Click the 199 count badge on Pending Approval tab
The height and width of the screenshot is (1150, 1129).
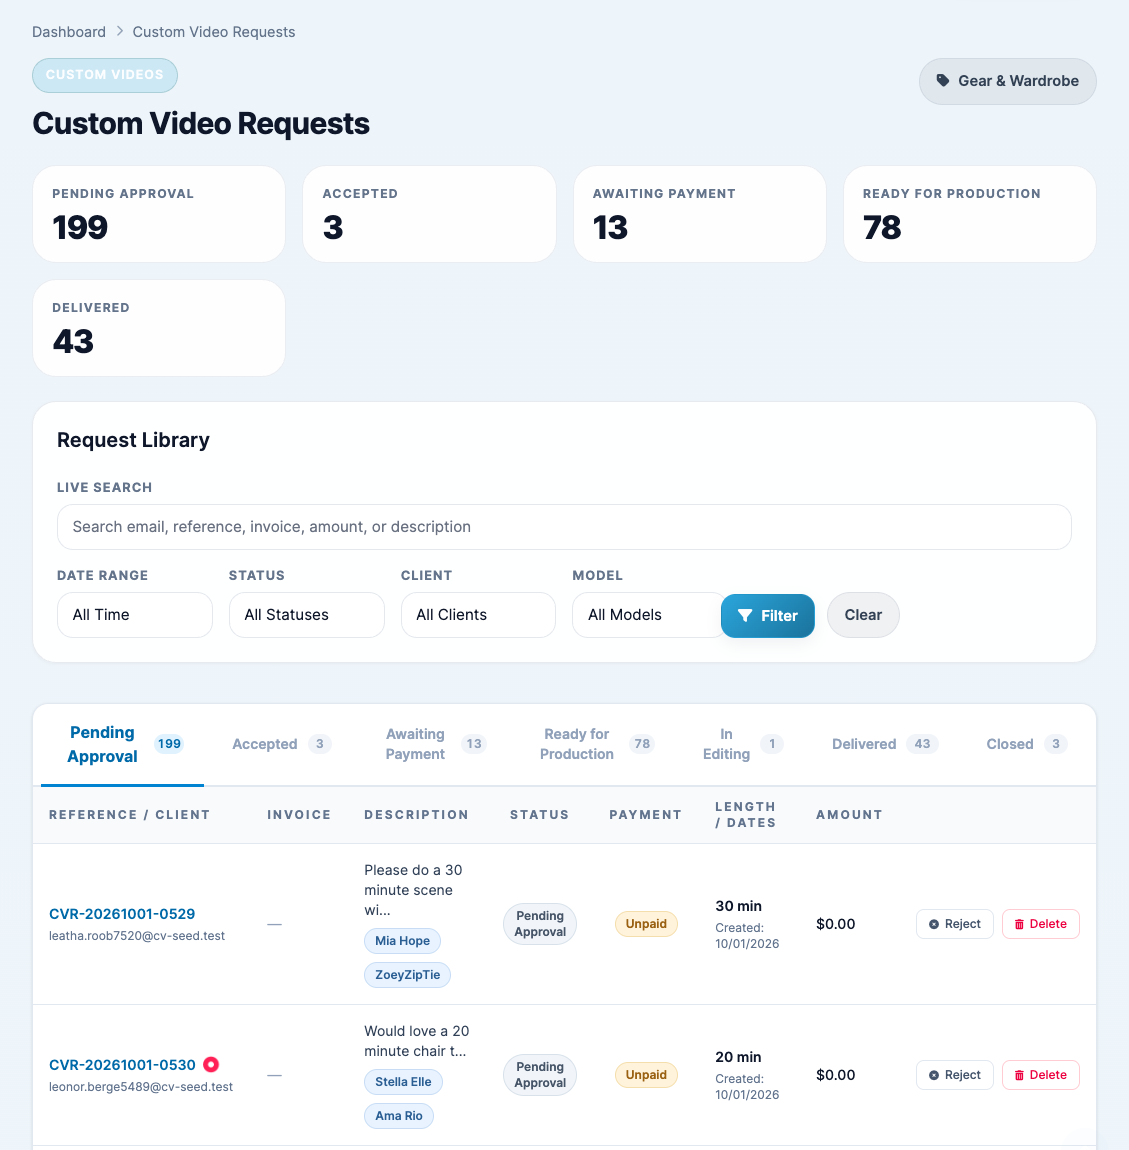click(x=169, y=744)
